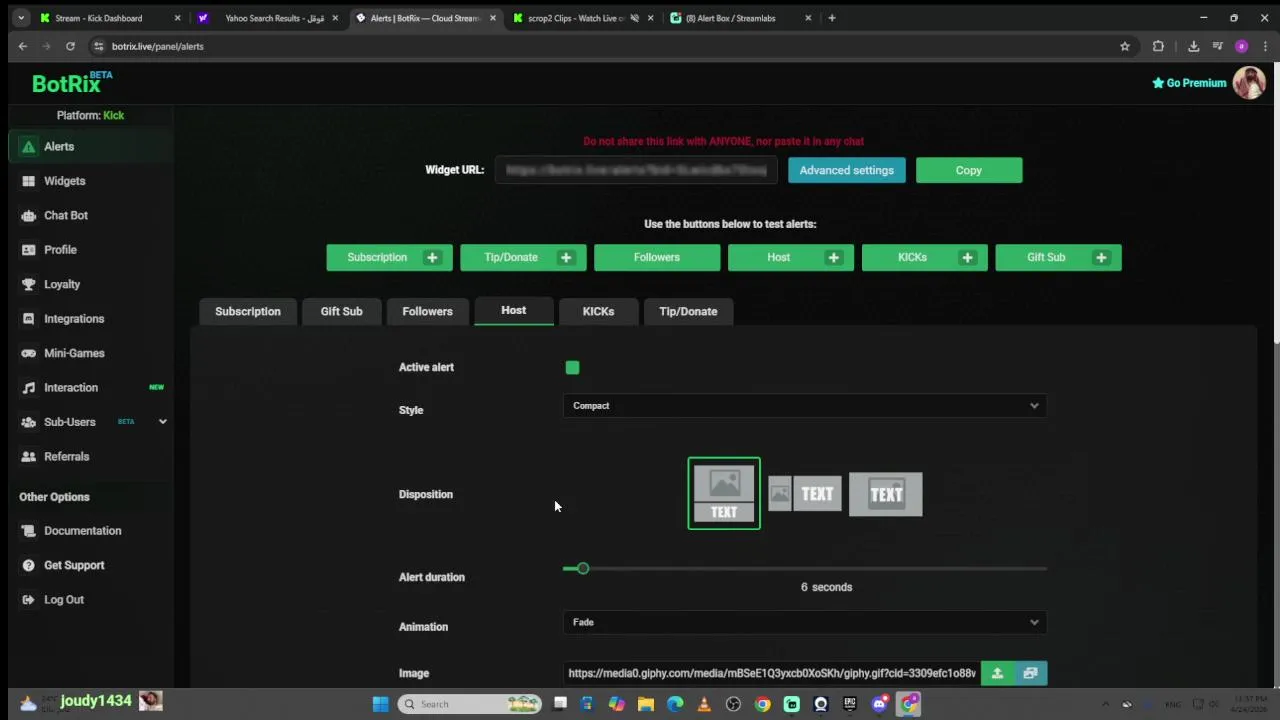The image size is (1280, 720).
Task: Open Documentation book icon
Action: click(28, 531)
